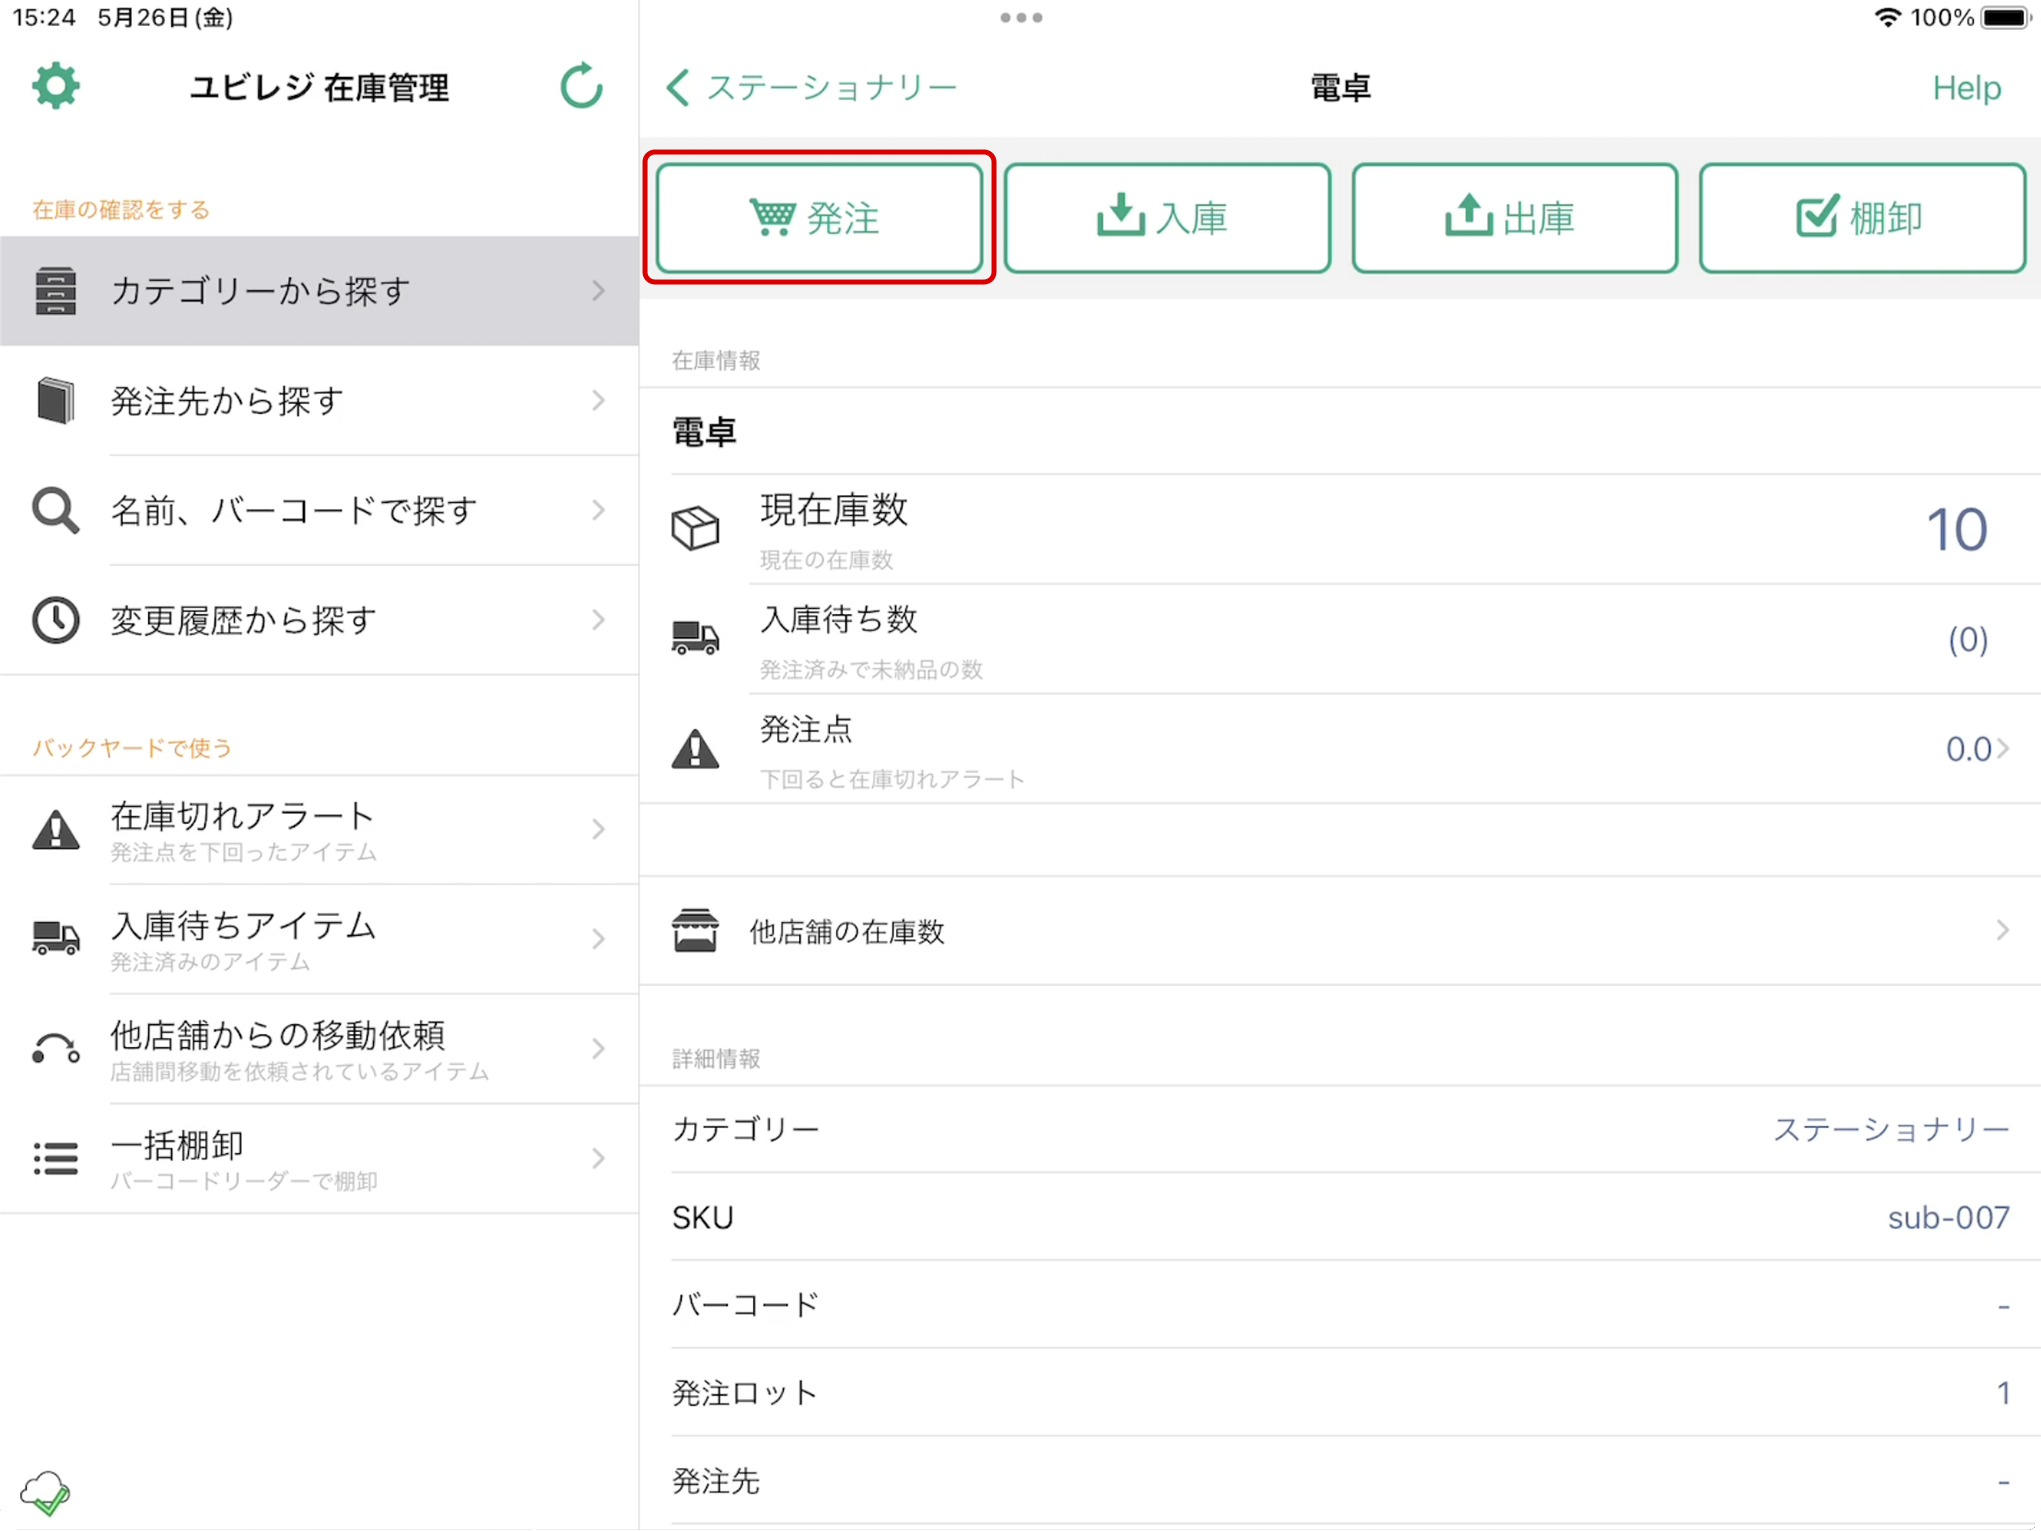Open 他店舗からの移動依頼 menu item
Screen dimensions: 2041x1531
[320, 1049]
